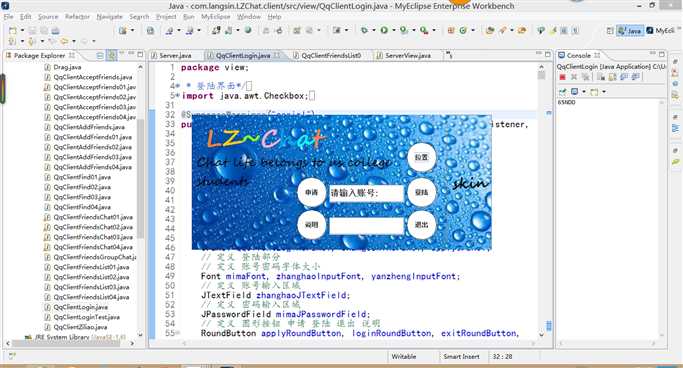Click the Open Type toolbar icon

(x=490, y=30)
